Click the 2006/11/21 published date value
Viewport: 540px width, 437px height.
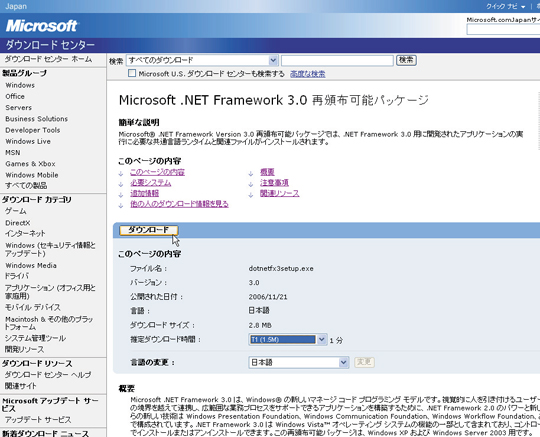tap(268, 297)
